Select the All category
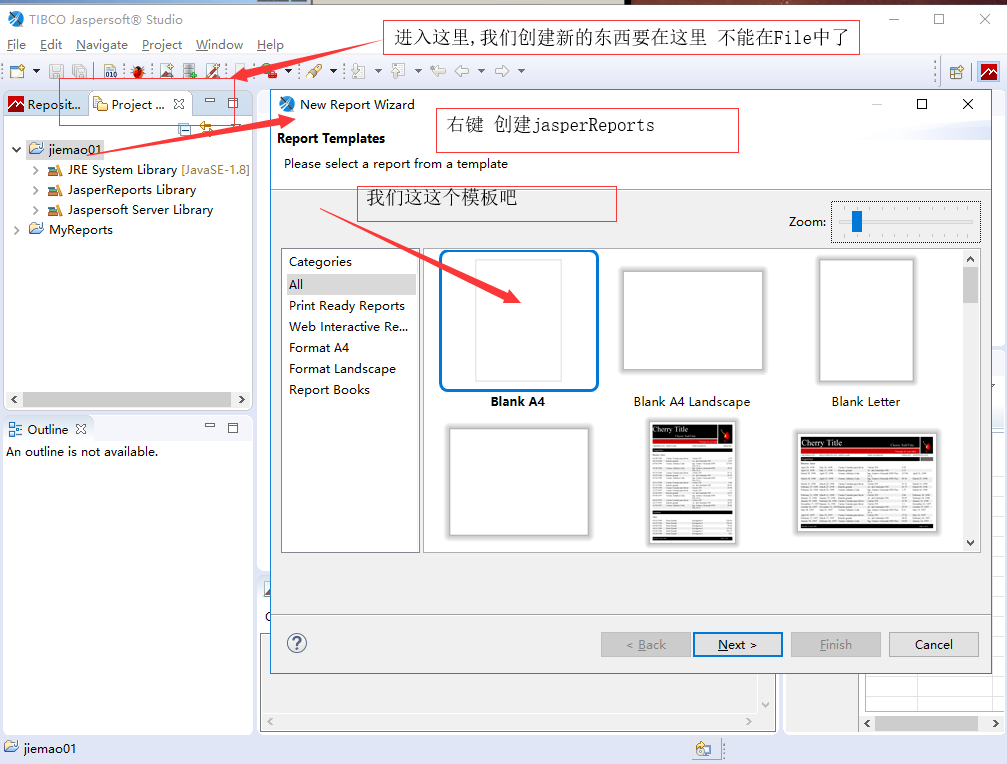Image resolution: width=1007 pixels, height=764 pixels. (351, 284)
